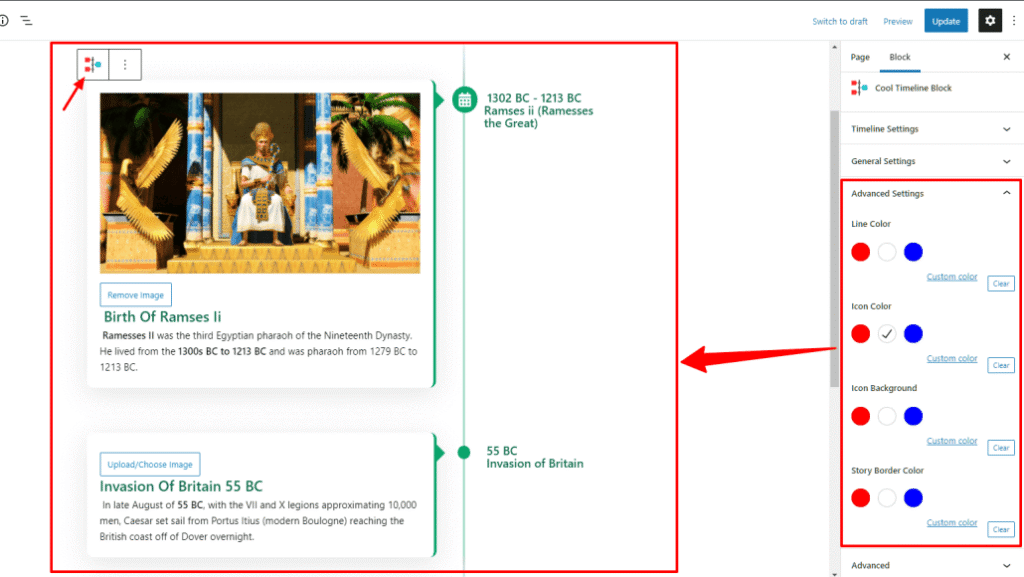Select the Cool Timeline Block icon in block toolbar
Viewport: 1024px width, 577px height.
[93, 64]
